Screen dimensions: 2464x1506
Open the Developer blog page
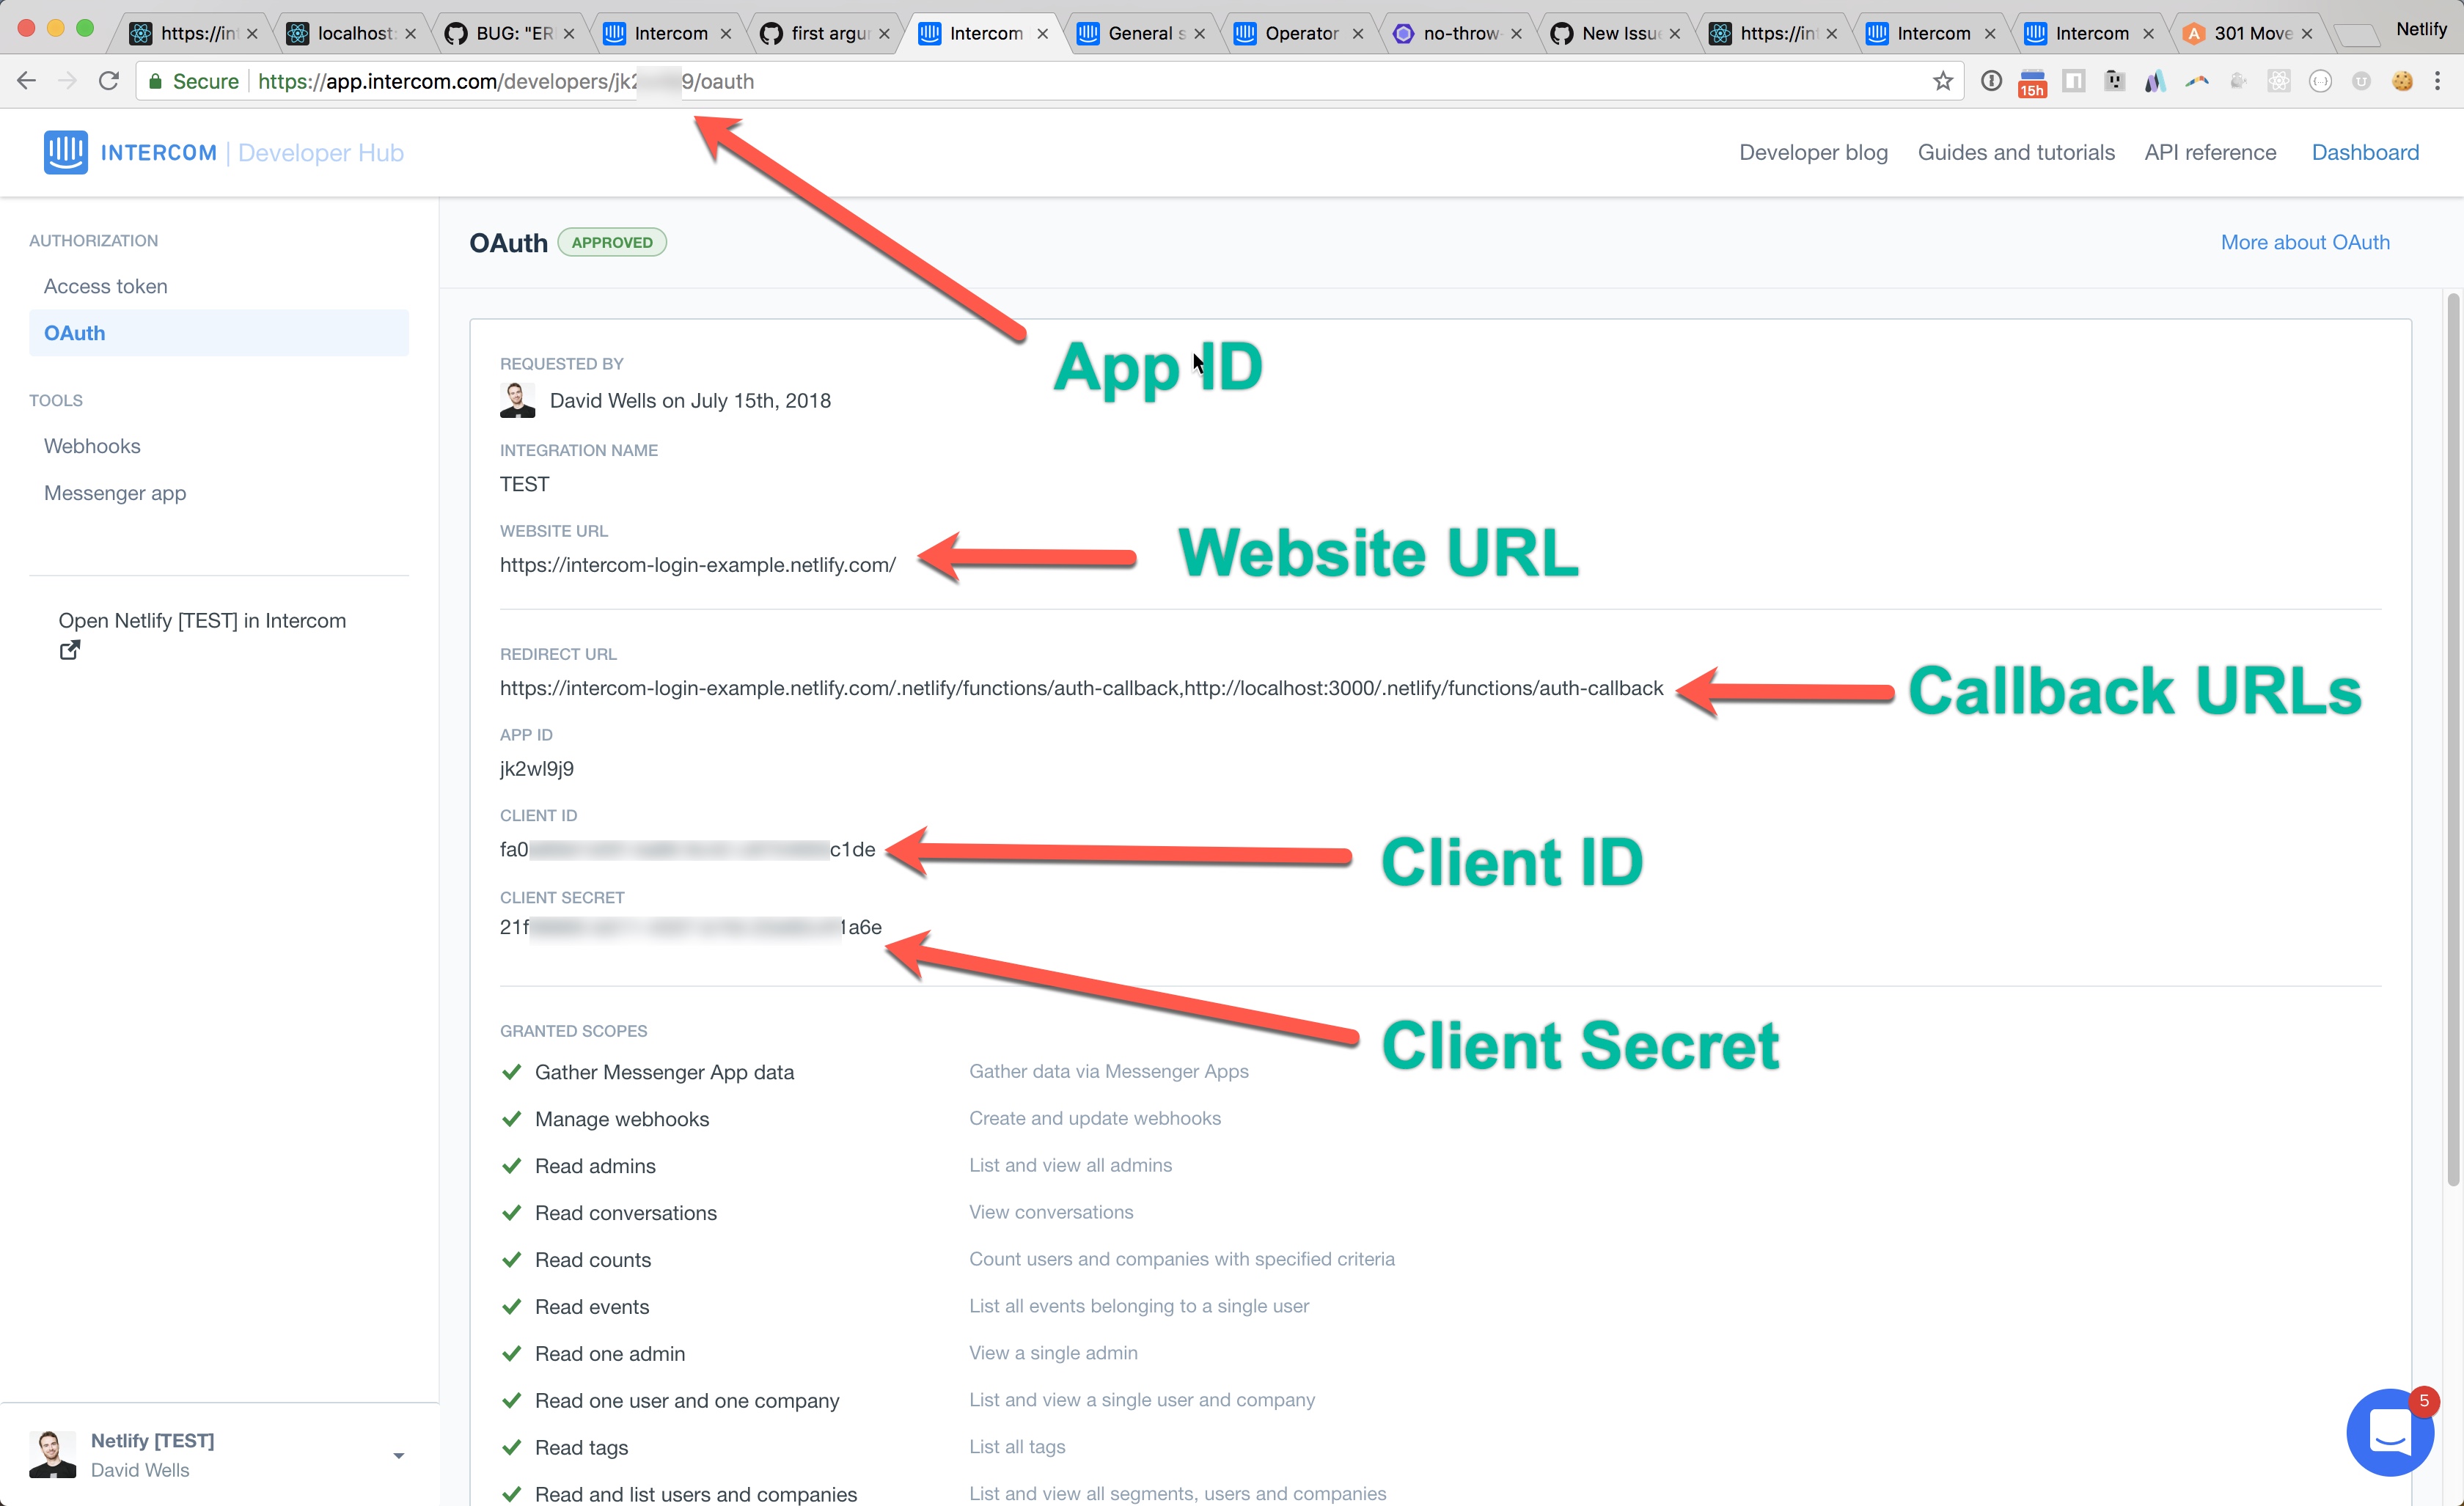(1813, 151)
